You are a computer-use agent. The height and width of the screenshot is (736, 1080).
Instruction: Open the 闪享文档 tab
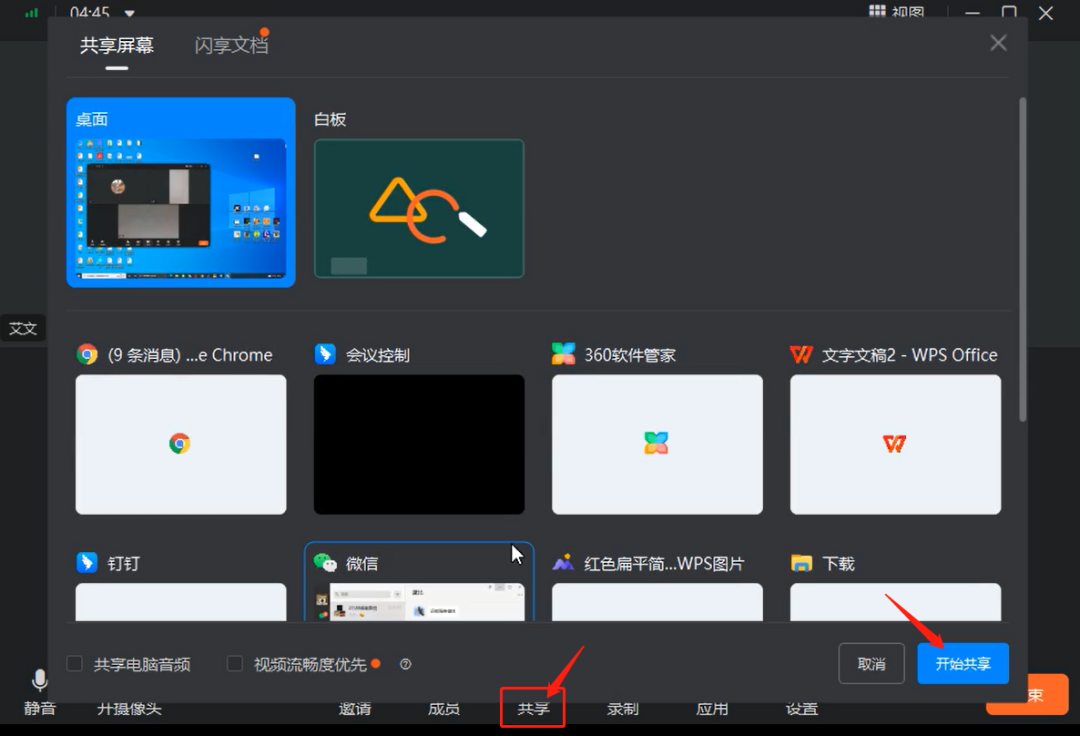(x=231, y=45)
